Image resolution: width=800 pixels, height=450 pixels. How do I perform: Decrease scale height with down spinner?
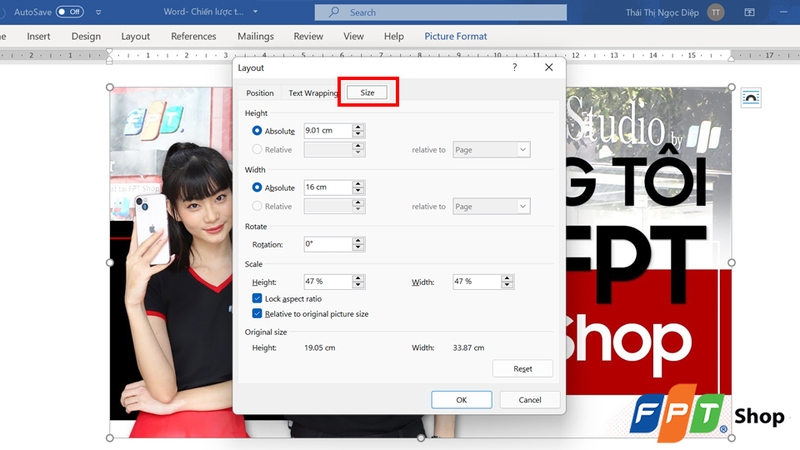(x=358, y=285)
